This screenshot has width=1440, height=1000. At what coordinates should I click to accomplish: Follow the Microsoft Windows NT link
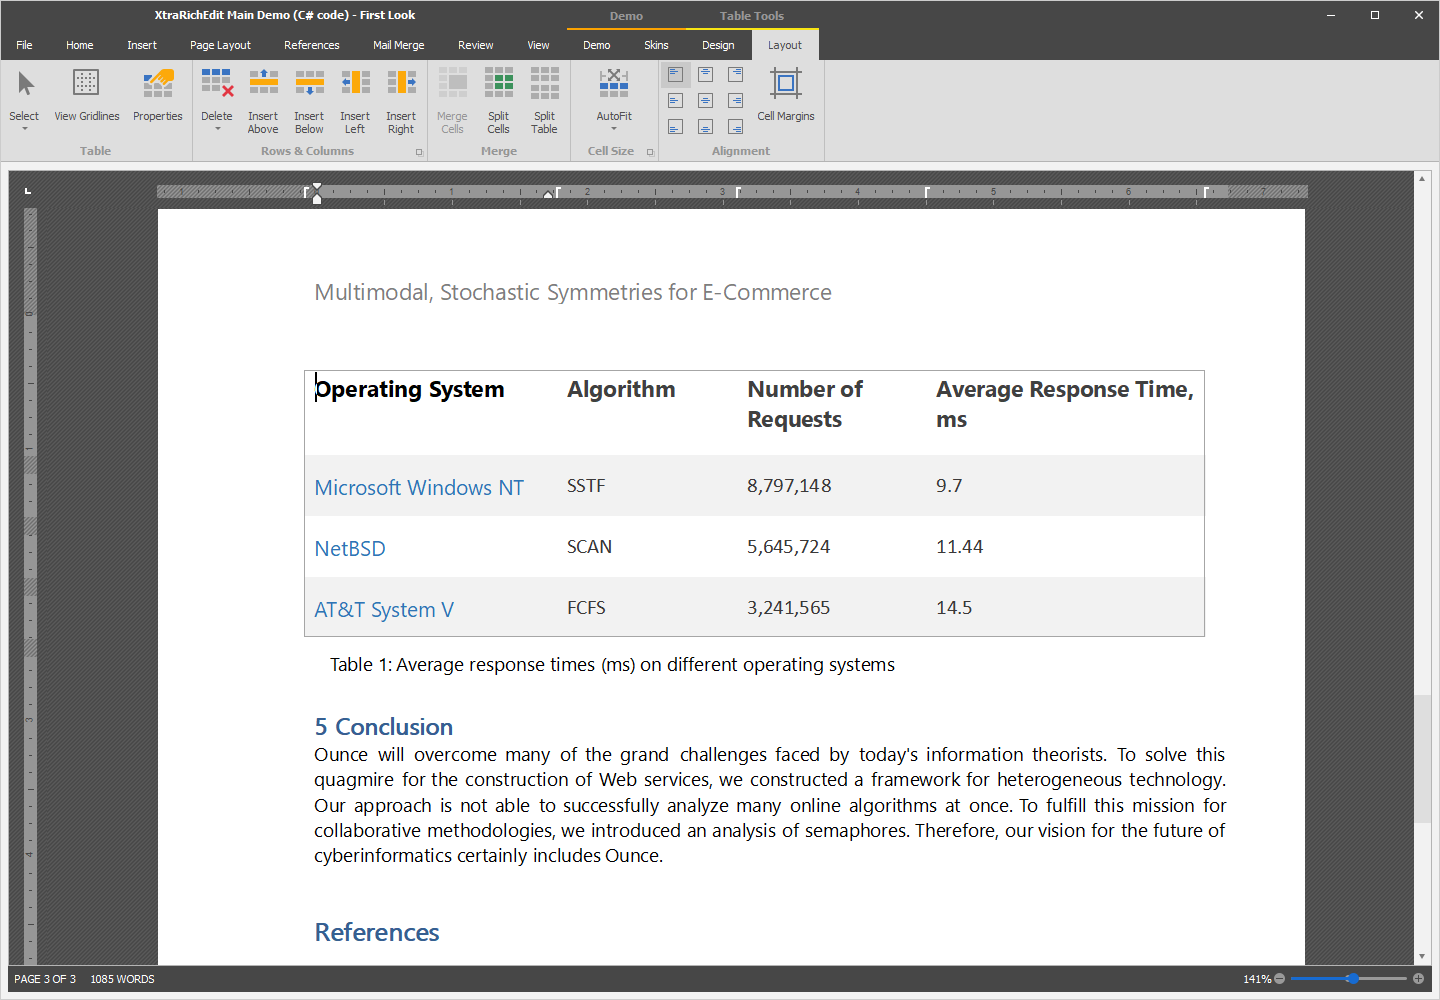pyautogui.click(x=419, y=488)
